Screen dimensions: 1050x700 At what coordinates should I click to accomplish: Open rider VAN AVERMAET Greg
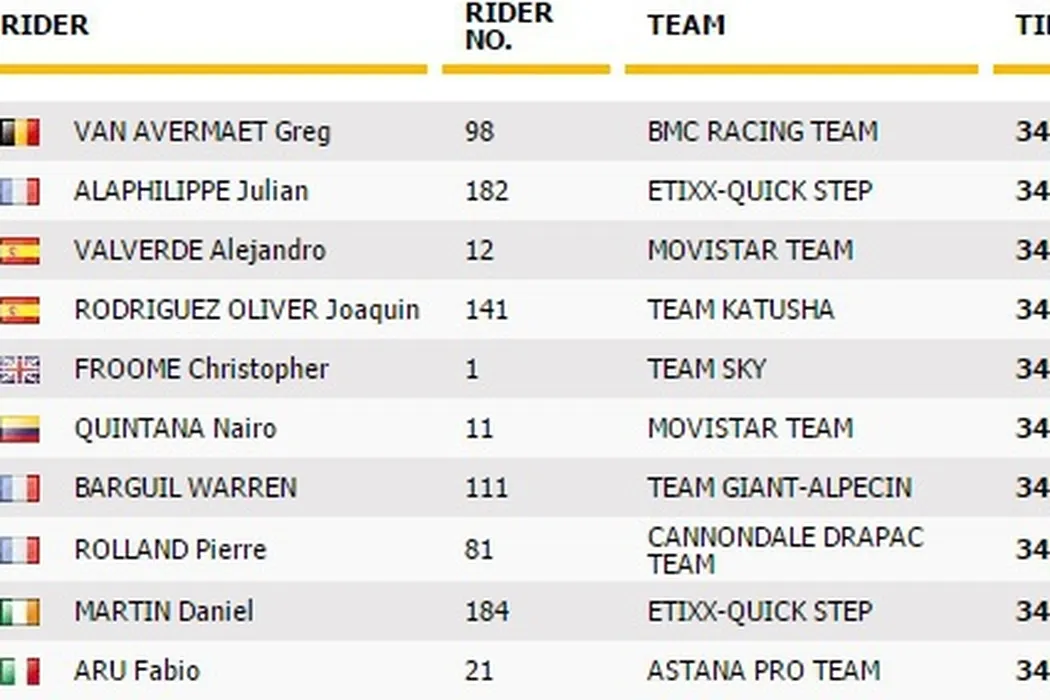click(202, 132)
